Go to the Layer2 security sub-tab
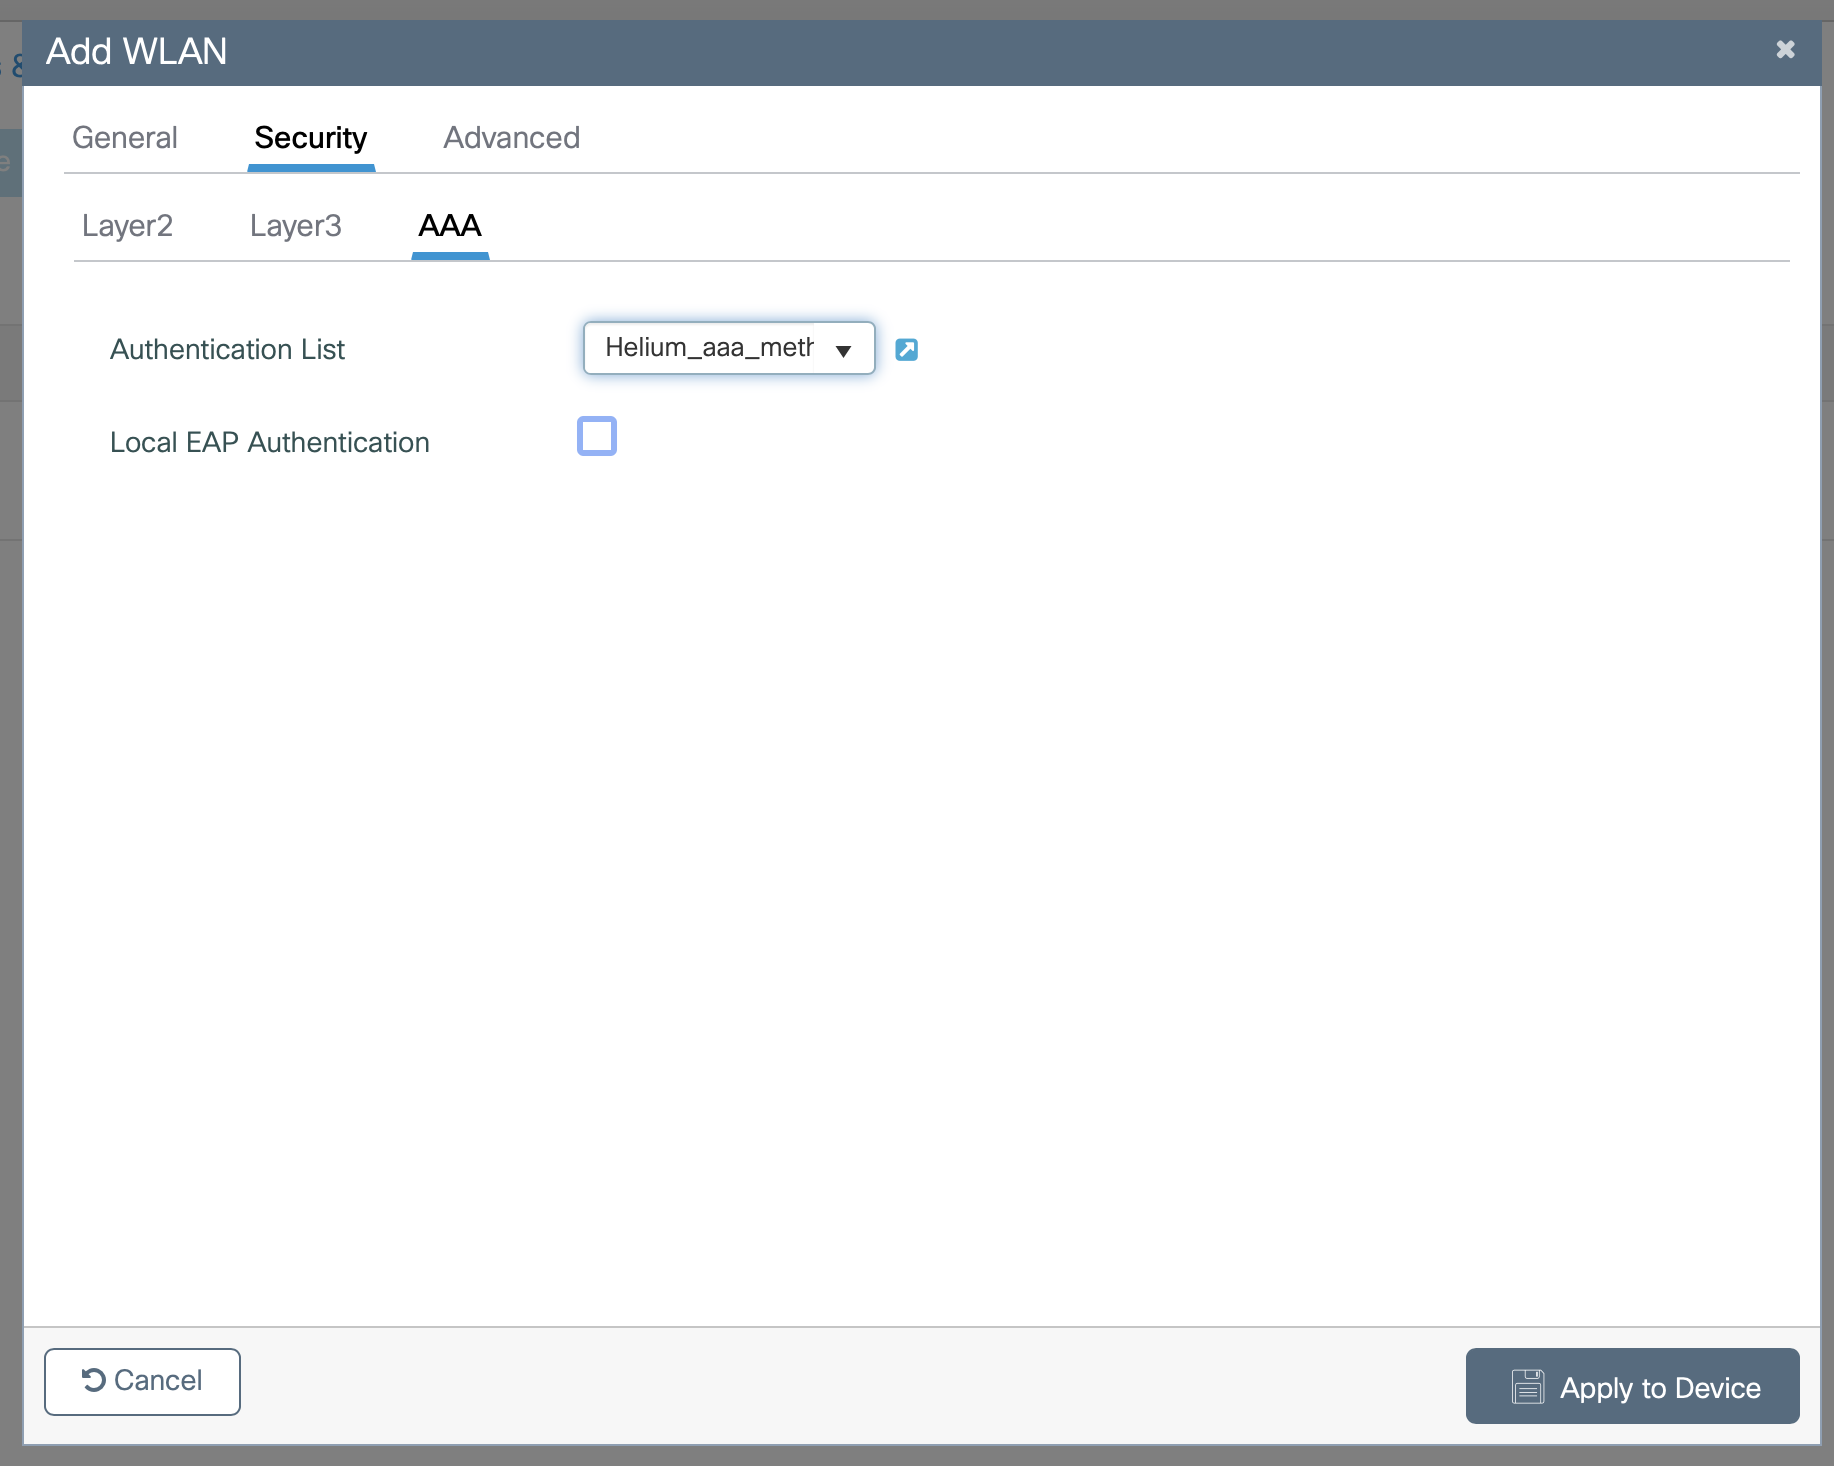1834x1466 pixels. pyautogui.click(x=127, y=226)
